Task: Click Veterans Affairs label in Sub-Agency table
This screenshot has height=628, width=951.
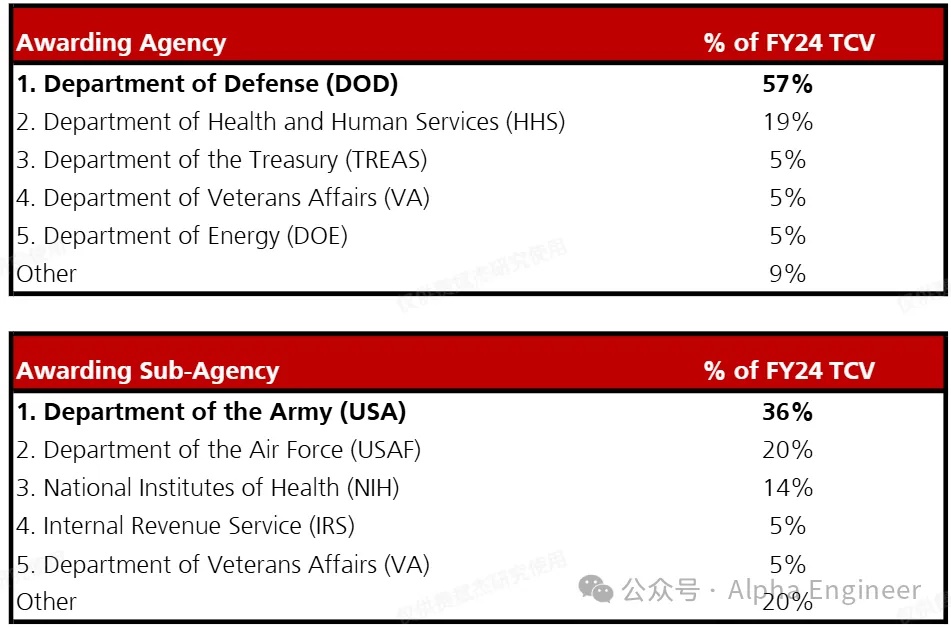Action: click(x=222, y=564)
